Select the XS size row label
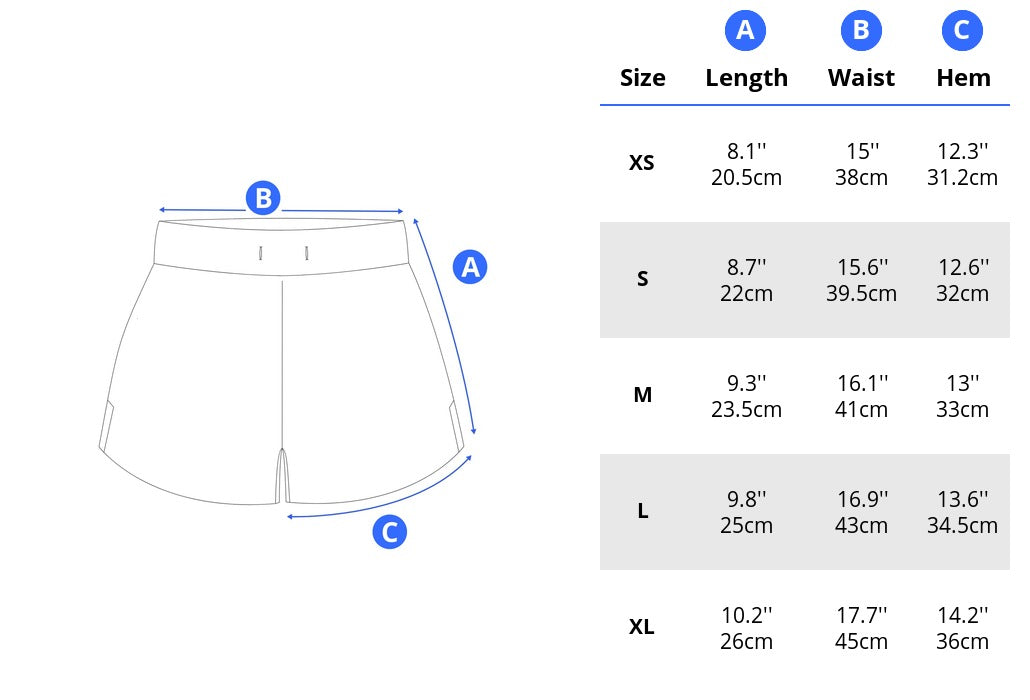 click(642, 163)
